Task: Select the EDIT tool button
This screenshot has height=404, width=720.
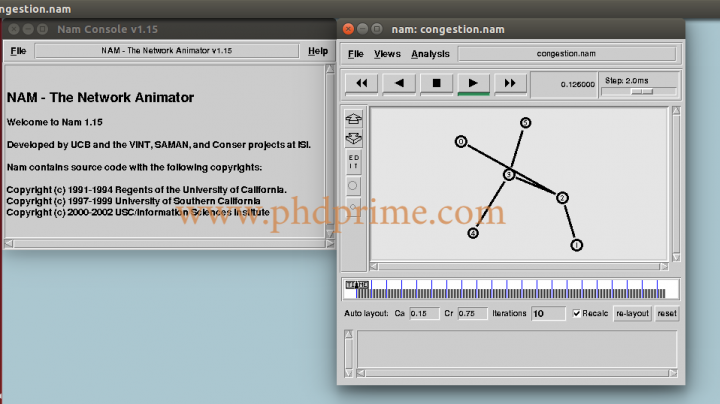Action: tap(353, 161)
